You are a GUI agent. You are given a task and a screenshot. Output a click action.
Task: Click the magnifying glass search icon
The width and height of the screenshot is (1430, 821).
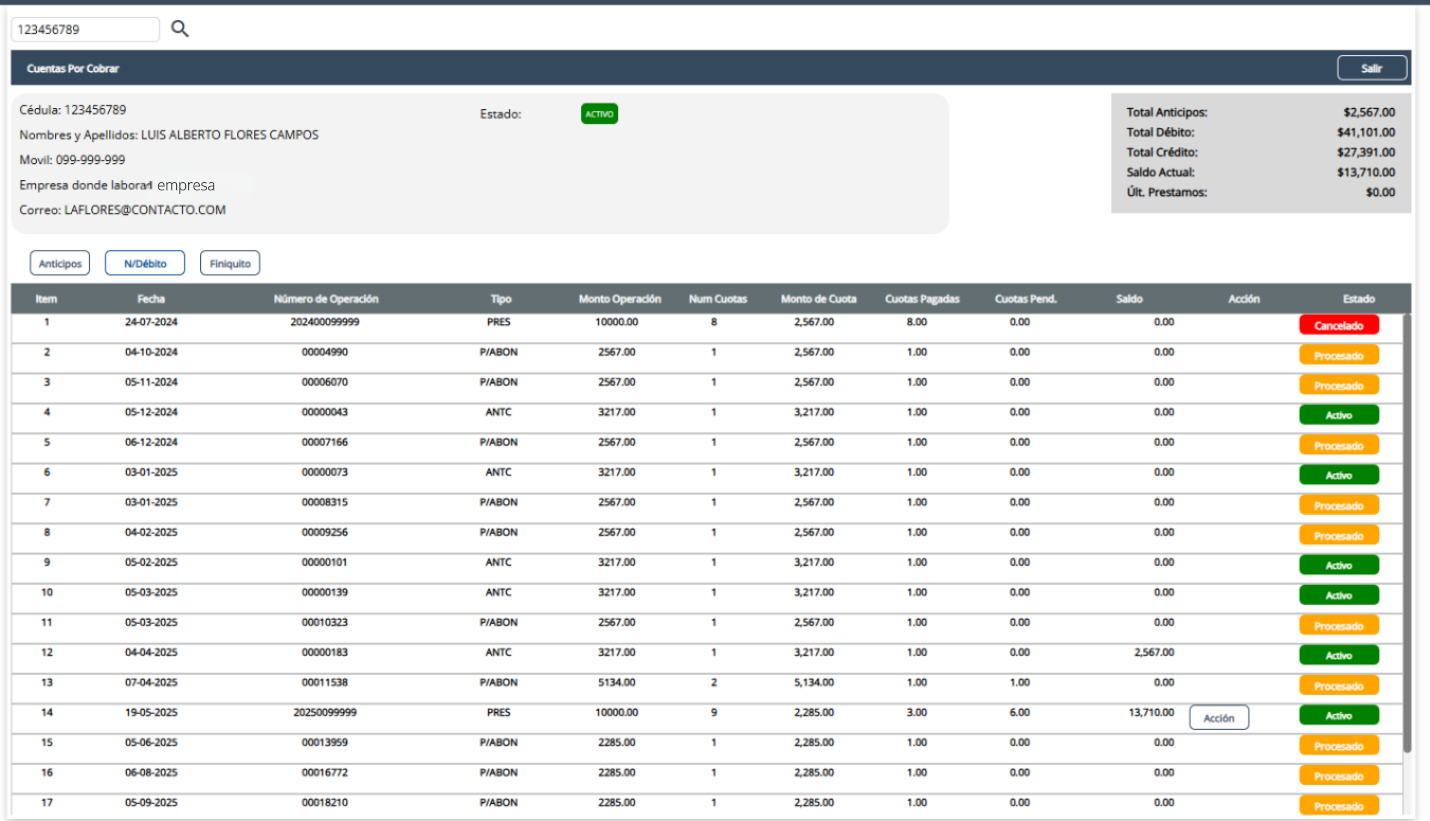click(180, 29)
